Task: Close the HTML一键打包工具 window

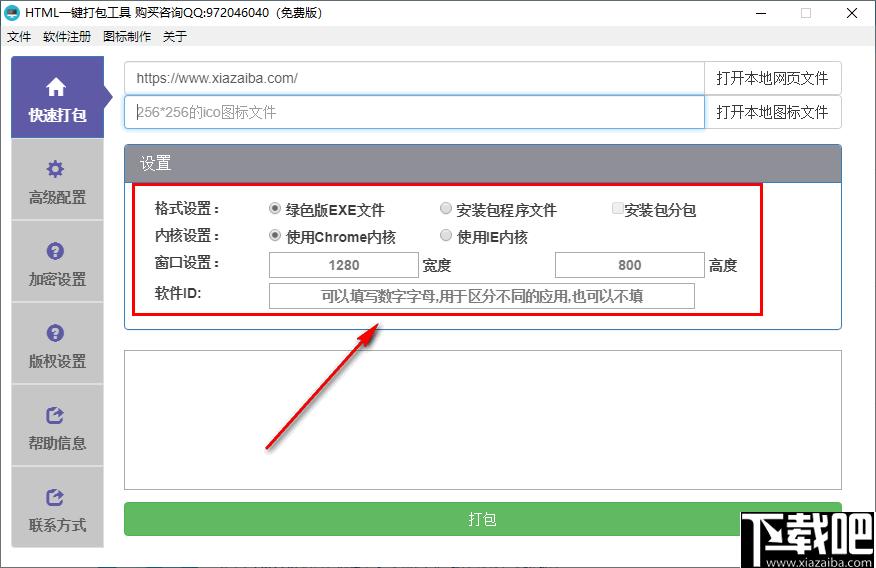Action: click(x=852, y=13)
